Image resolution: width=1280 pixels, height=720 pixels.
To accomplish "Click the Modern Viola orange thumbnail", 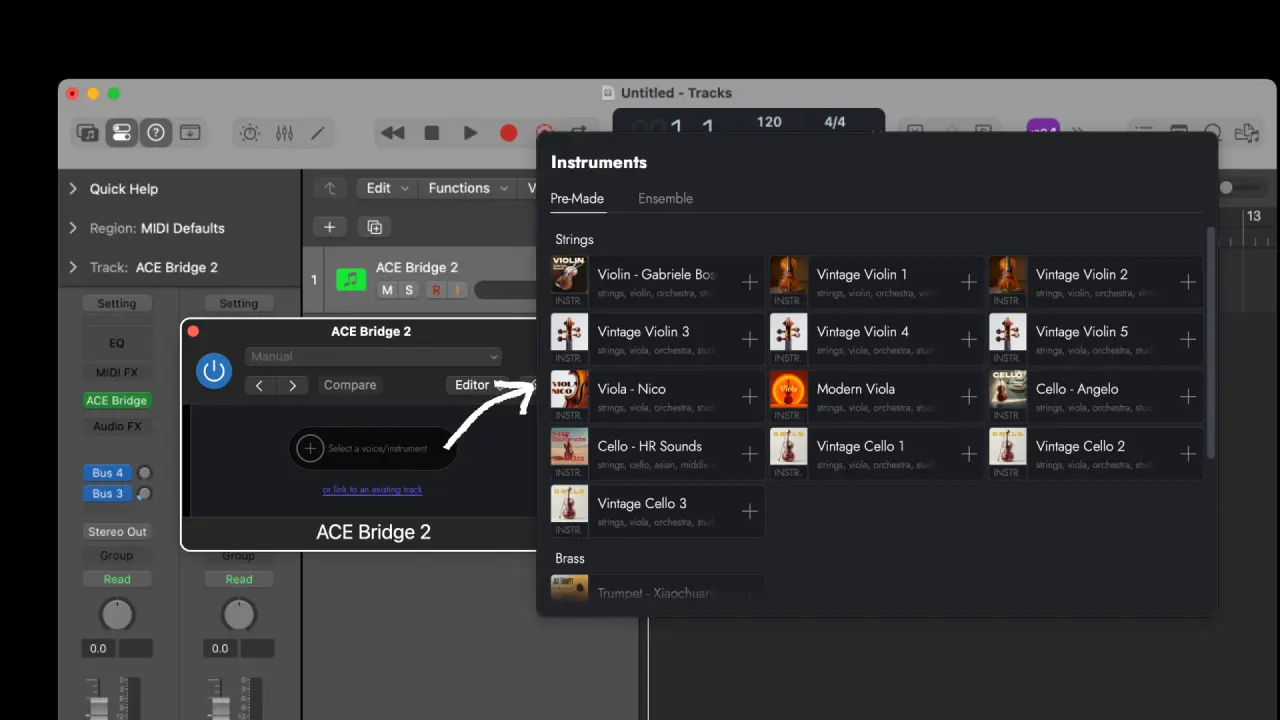I will 789,389.
